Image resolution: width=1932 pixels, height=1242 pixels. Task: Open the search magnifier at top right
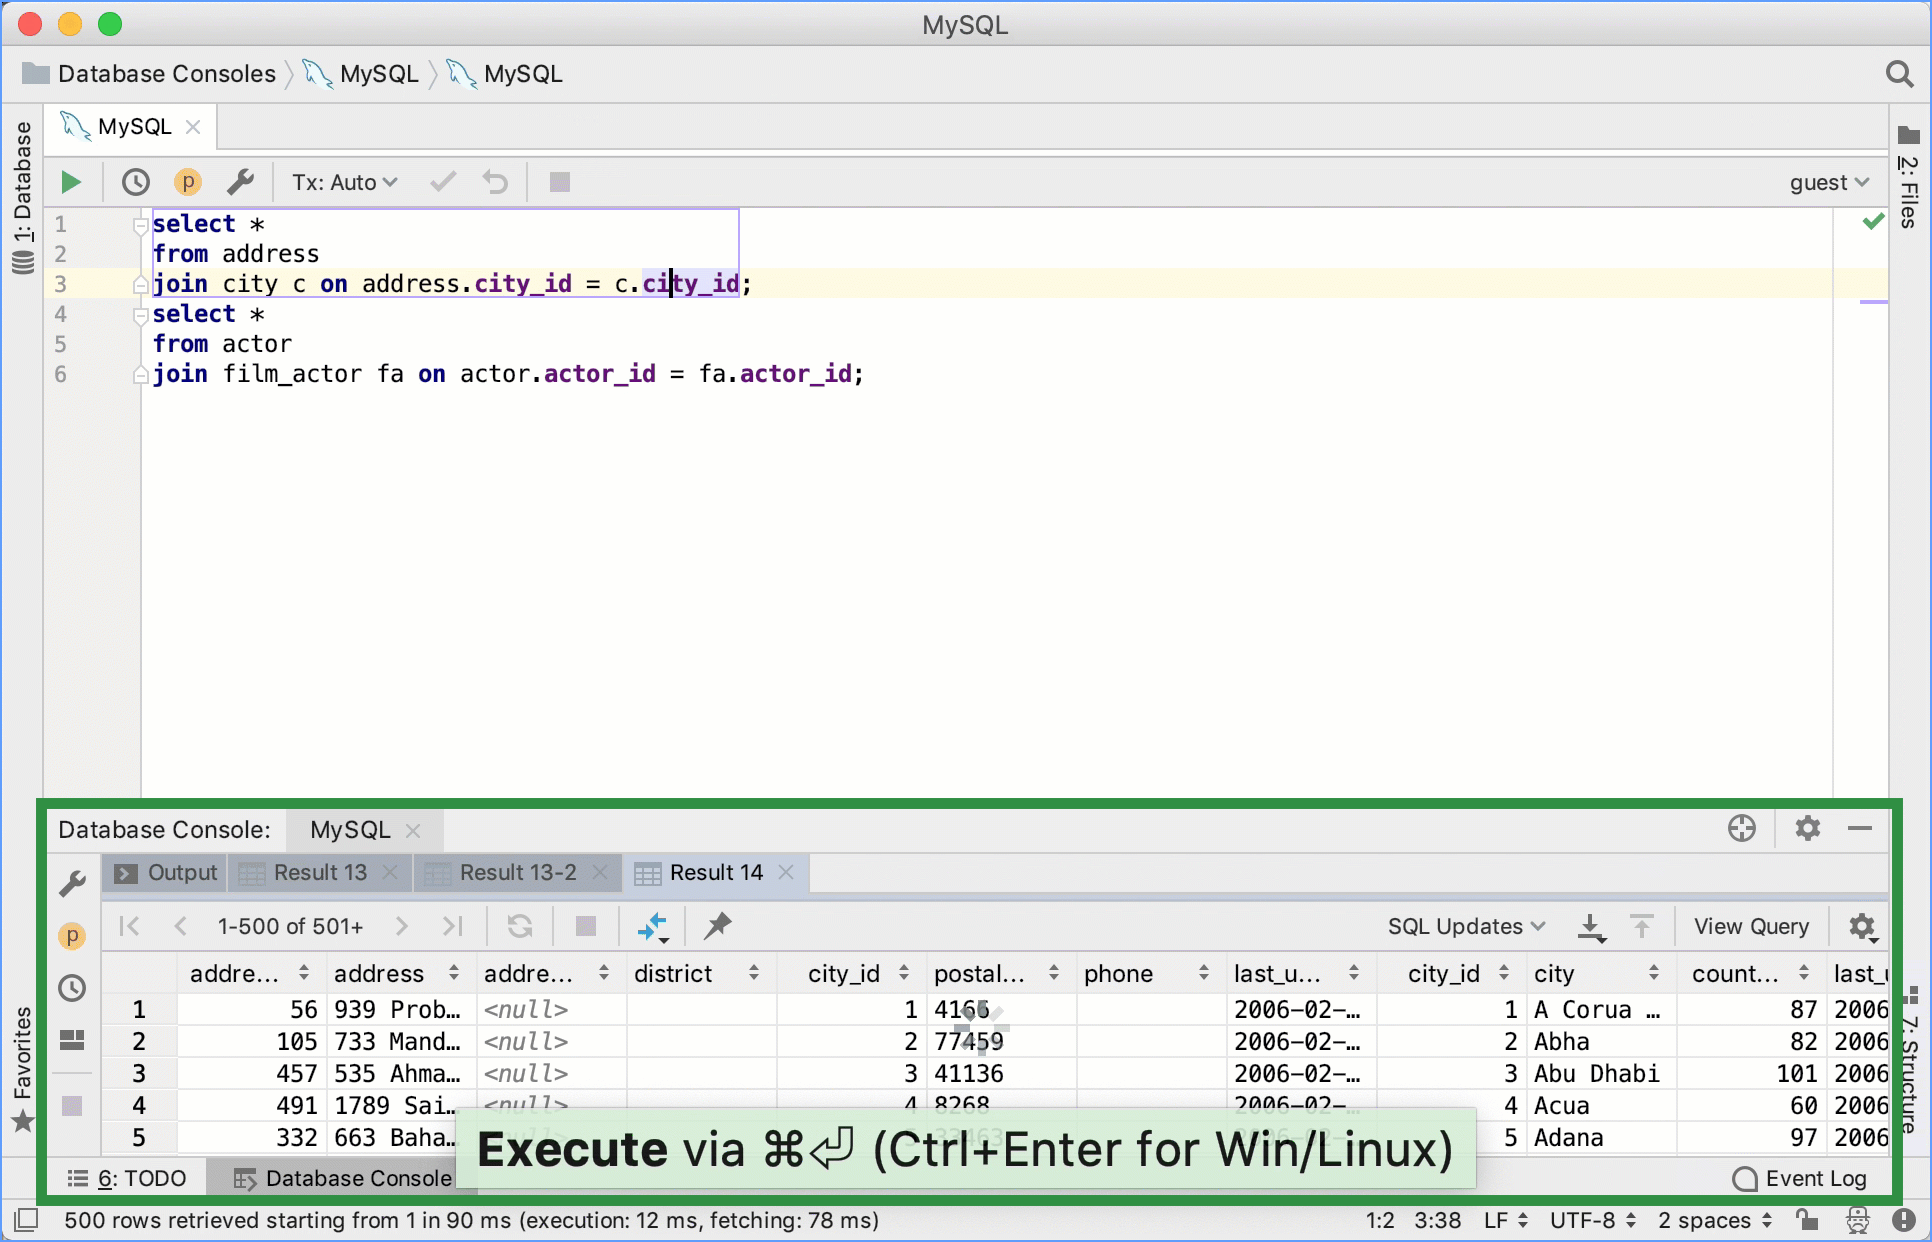(x=1898, y=74)
